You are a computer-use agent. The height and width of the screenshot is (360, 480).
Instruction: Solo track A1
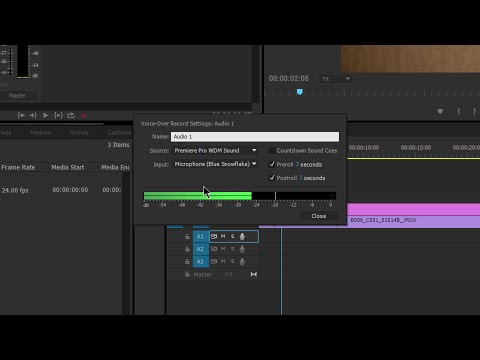[233, 236]
